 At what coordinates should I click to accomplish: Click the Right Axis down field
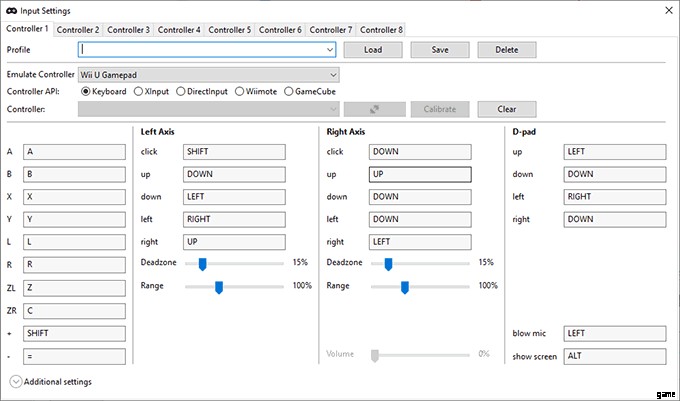420,197
